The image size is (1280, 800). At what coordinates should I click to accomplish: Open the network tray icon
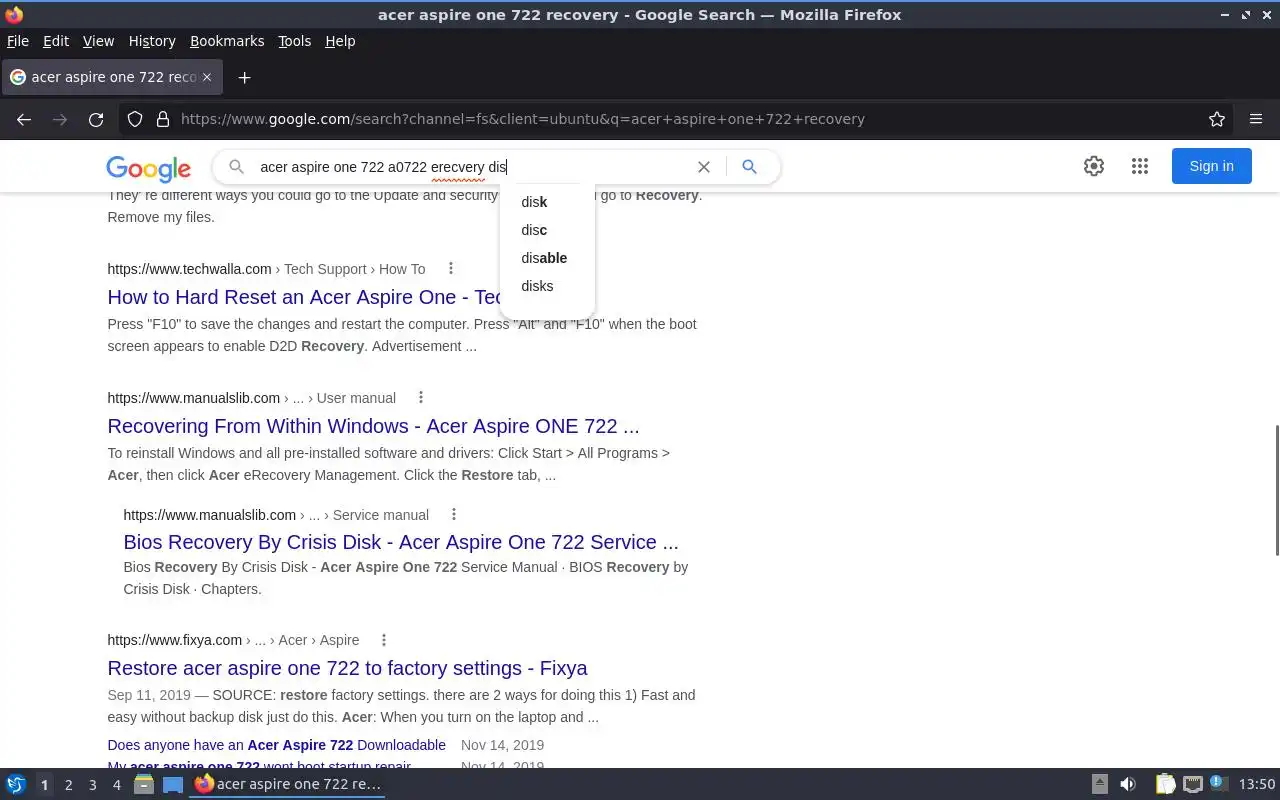(x=1192, y=784)
